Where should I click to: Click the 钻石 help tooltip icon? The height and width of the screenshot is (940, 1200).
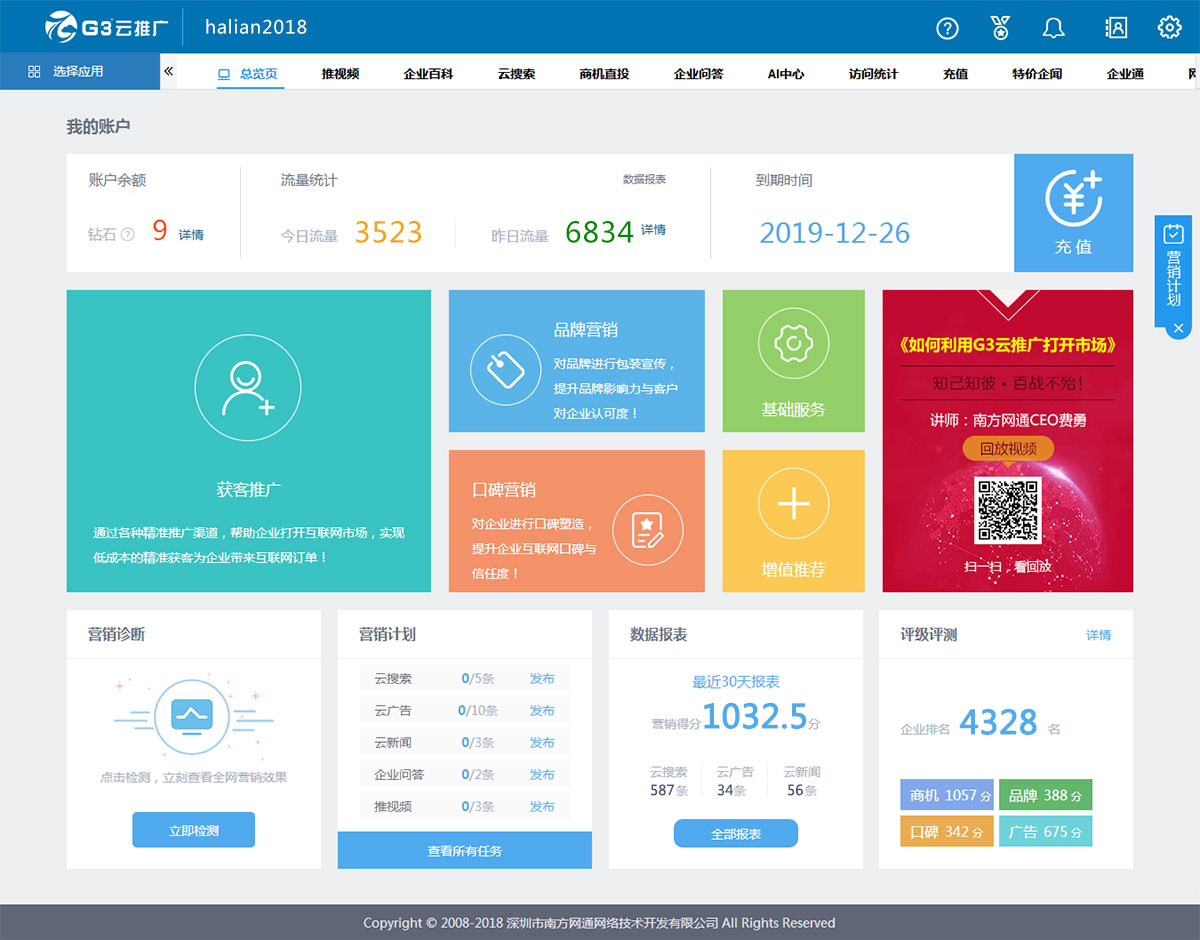click(127, 235)
